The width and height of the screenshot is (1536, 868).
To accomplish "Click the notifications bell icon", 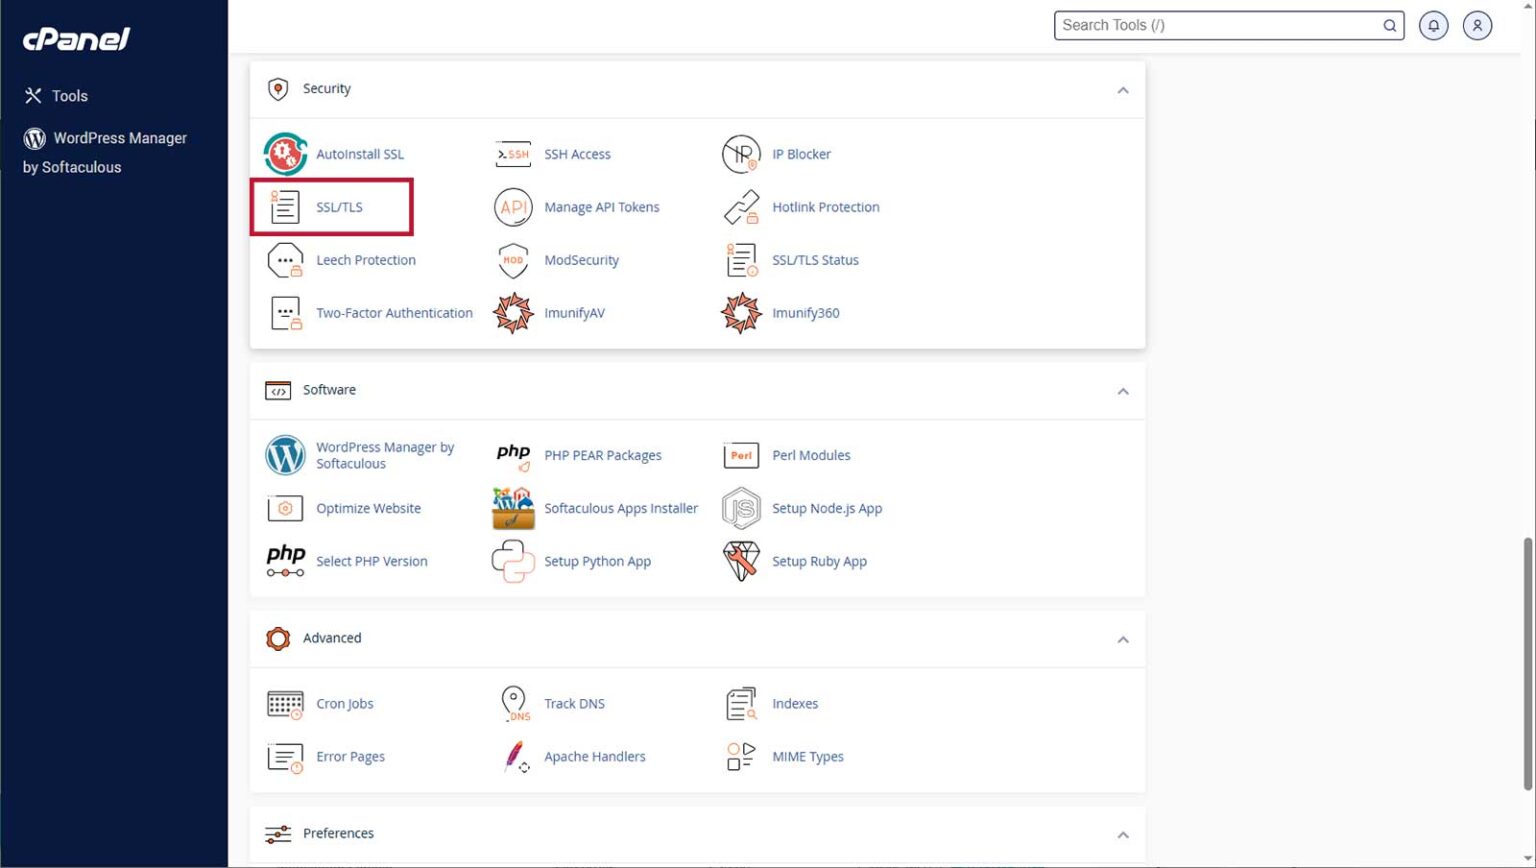I will pos(1433,25).
